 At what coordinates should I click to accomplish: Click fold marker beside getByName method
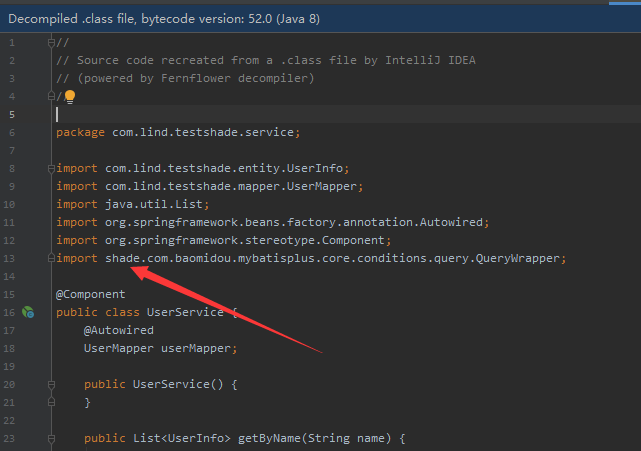(x=51, y=438)
